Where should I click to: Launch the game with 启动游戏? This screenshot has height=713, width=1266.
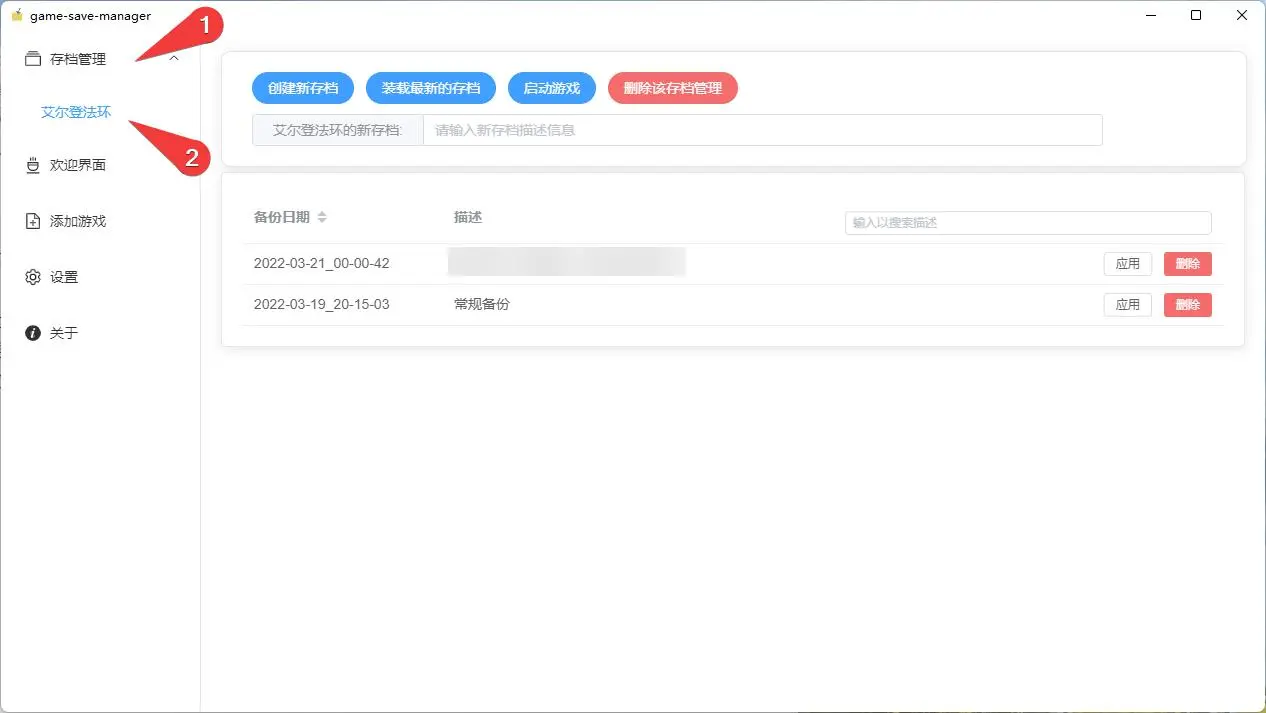pos(552,88)
